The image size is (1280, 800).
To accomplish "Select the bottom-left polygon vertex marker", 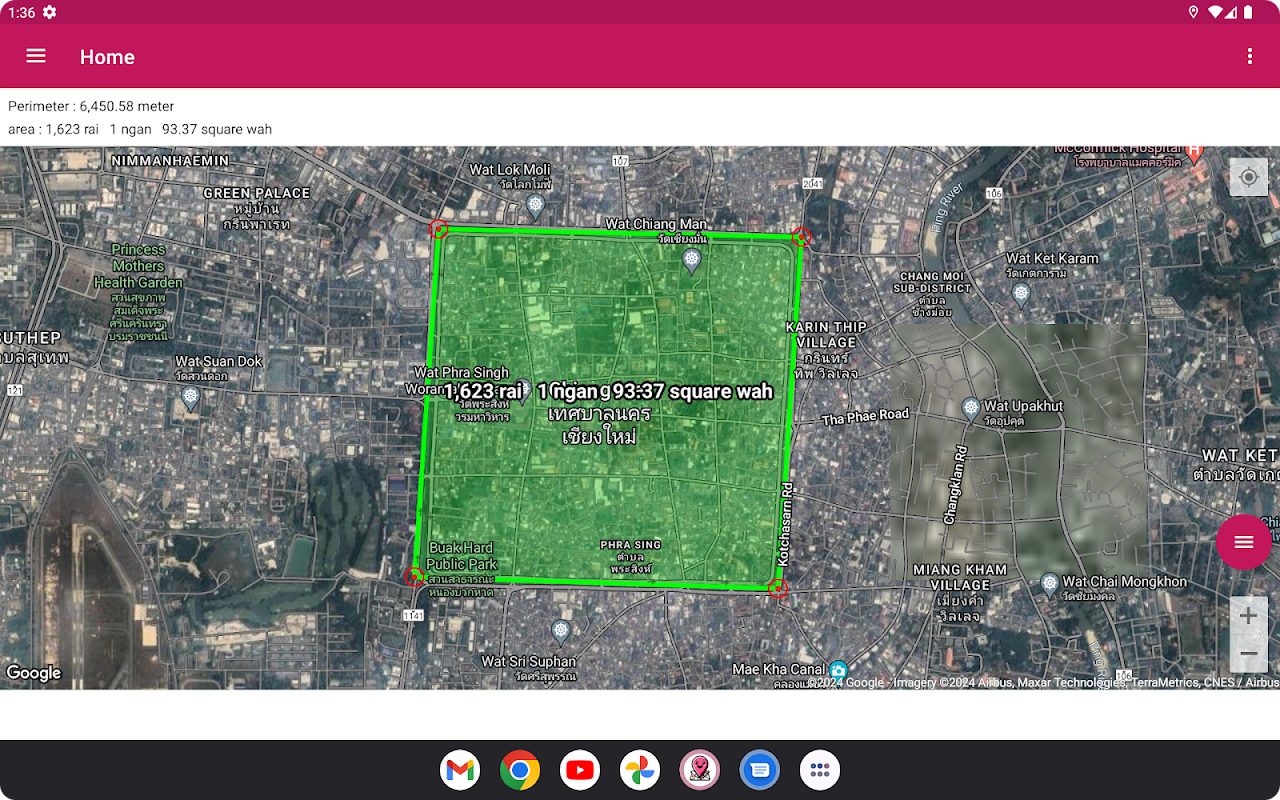I will coord(414,576).
